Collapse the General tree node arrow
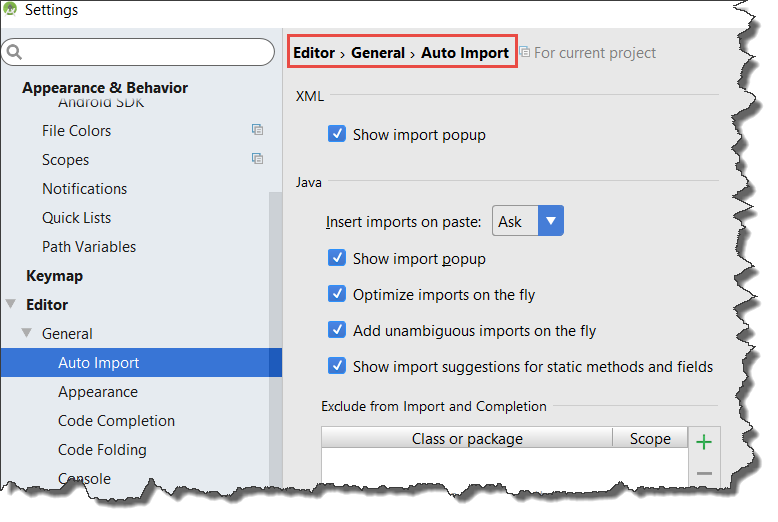The width and height of the screenshot is (778, 522). pos(27,332)
